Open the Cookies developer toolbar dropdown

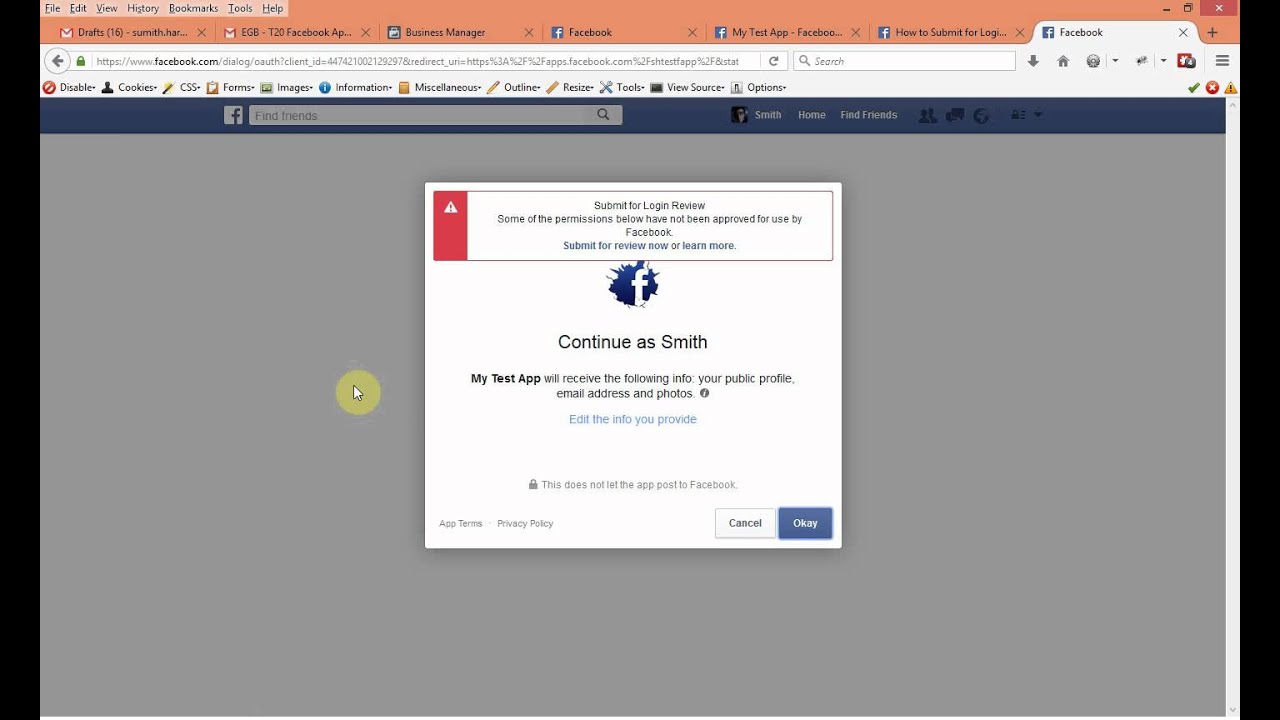tap(129, 87)
